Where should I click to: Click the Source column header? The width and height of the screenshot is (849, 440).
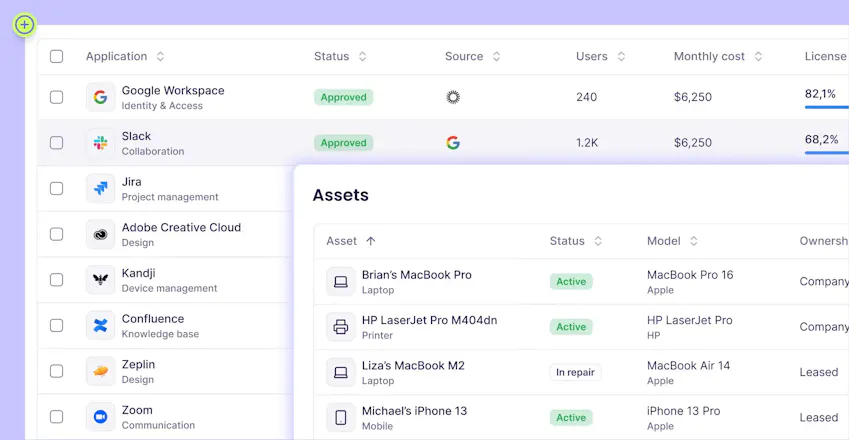(464, 56)
